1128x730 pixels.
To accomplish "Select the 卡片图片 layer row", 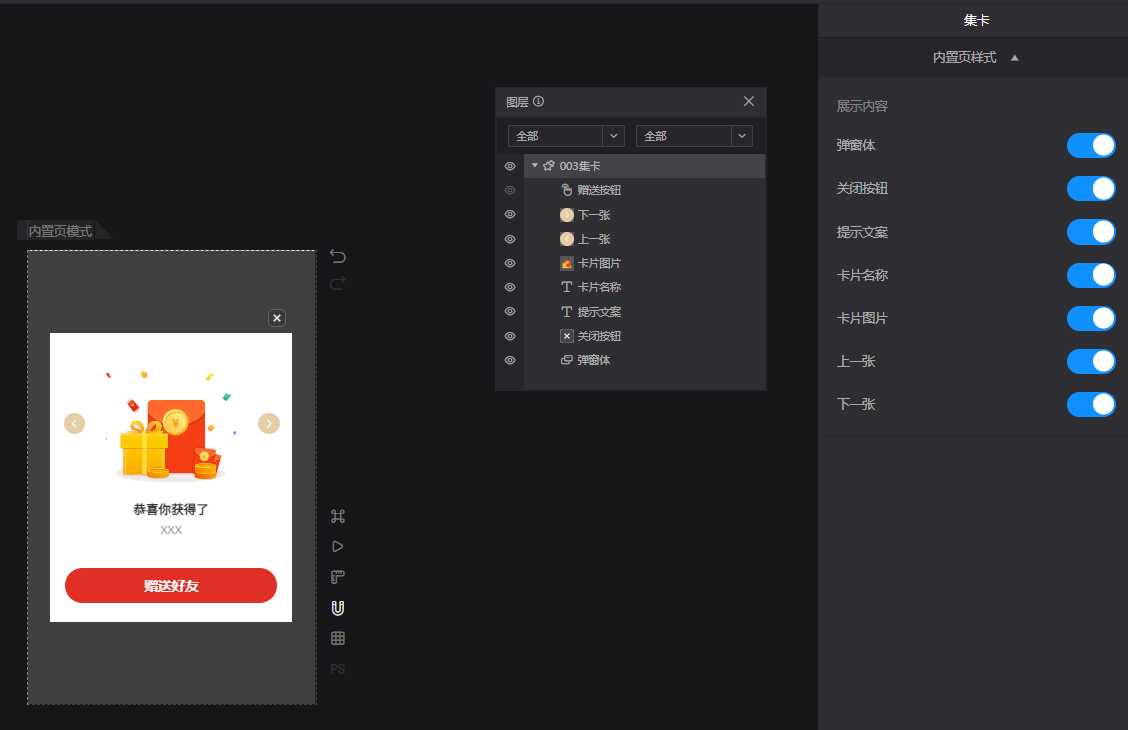I will (x=645, y=263).
